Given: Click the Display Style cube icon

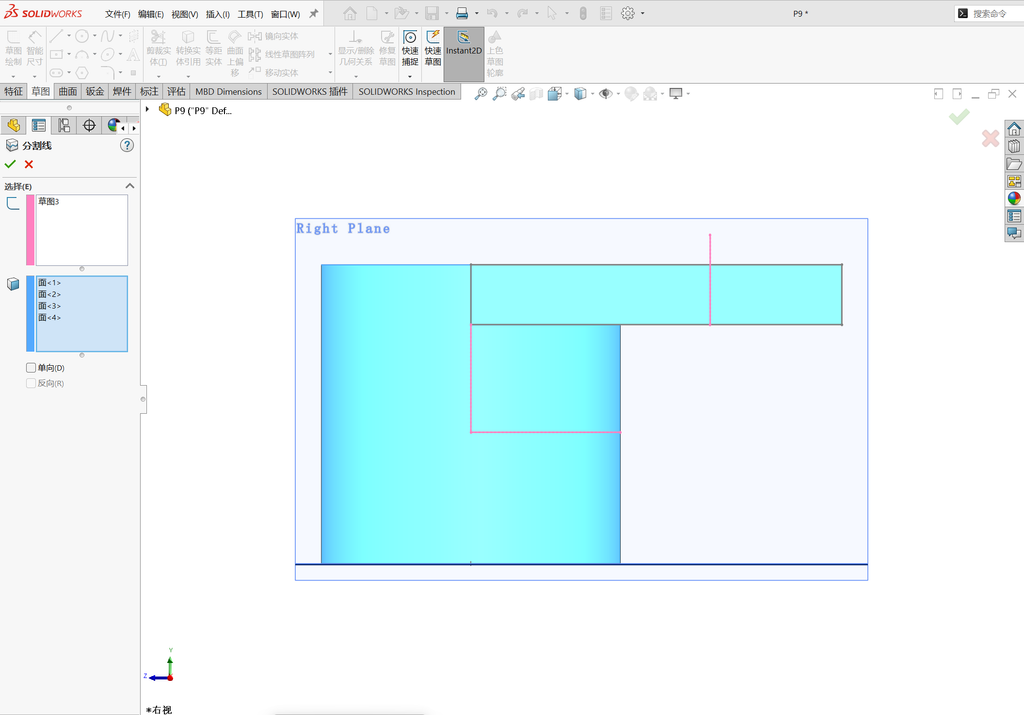Looking at the screenshot, I should point(580,94).
